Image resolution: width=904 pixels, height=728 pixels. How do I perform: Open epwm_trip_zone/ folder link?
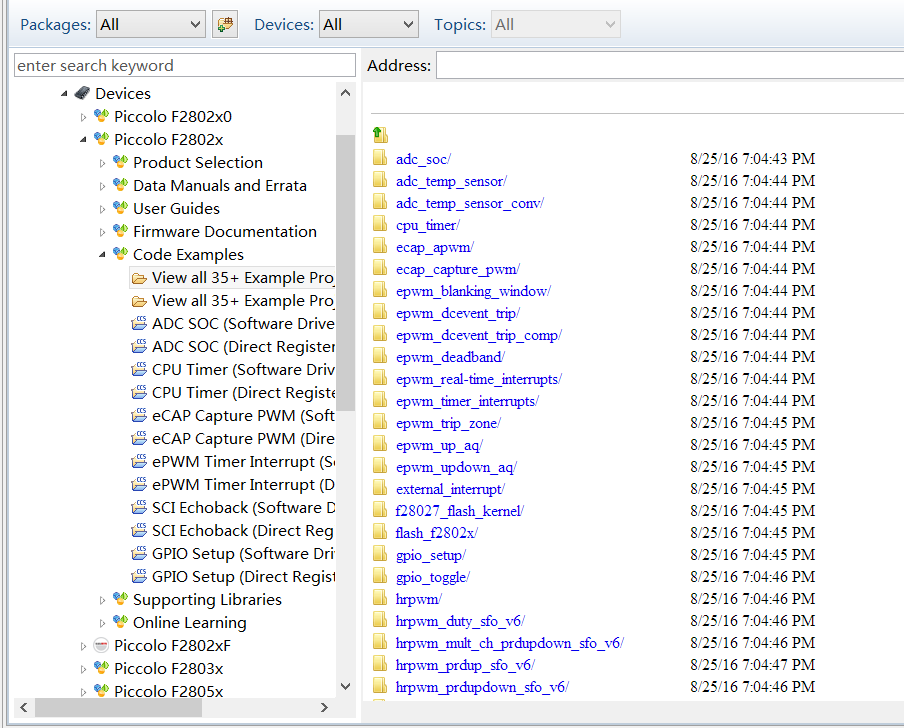click(449, 424)
